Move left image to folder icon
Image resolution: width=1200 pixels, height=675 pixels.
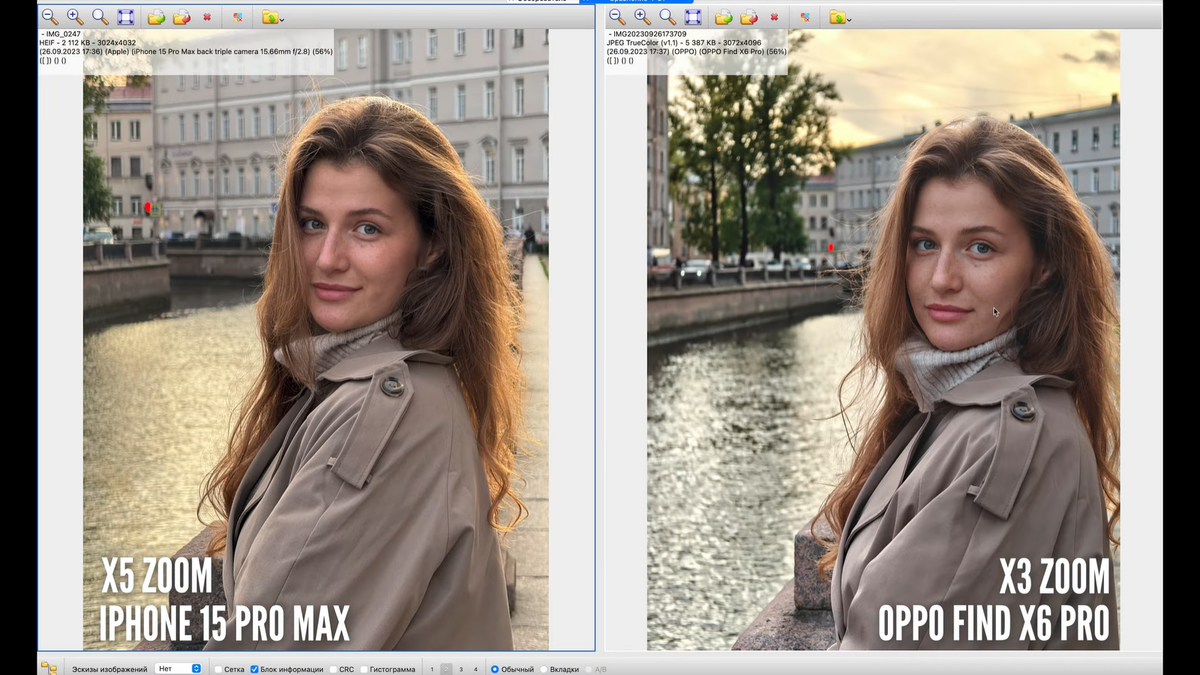pyautogui.click(x=181, y=17)
